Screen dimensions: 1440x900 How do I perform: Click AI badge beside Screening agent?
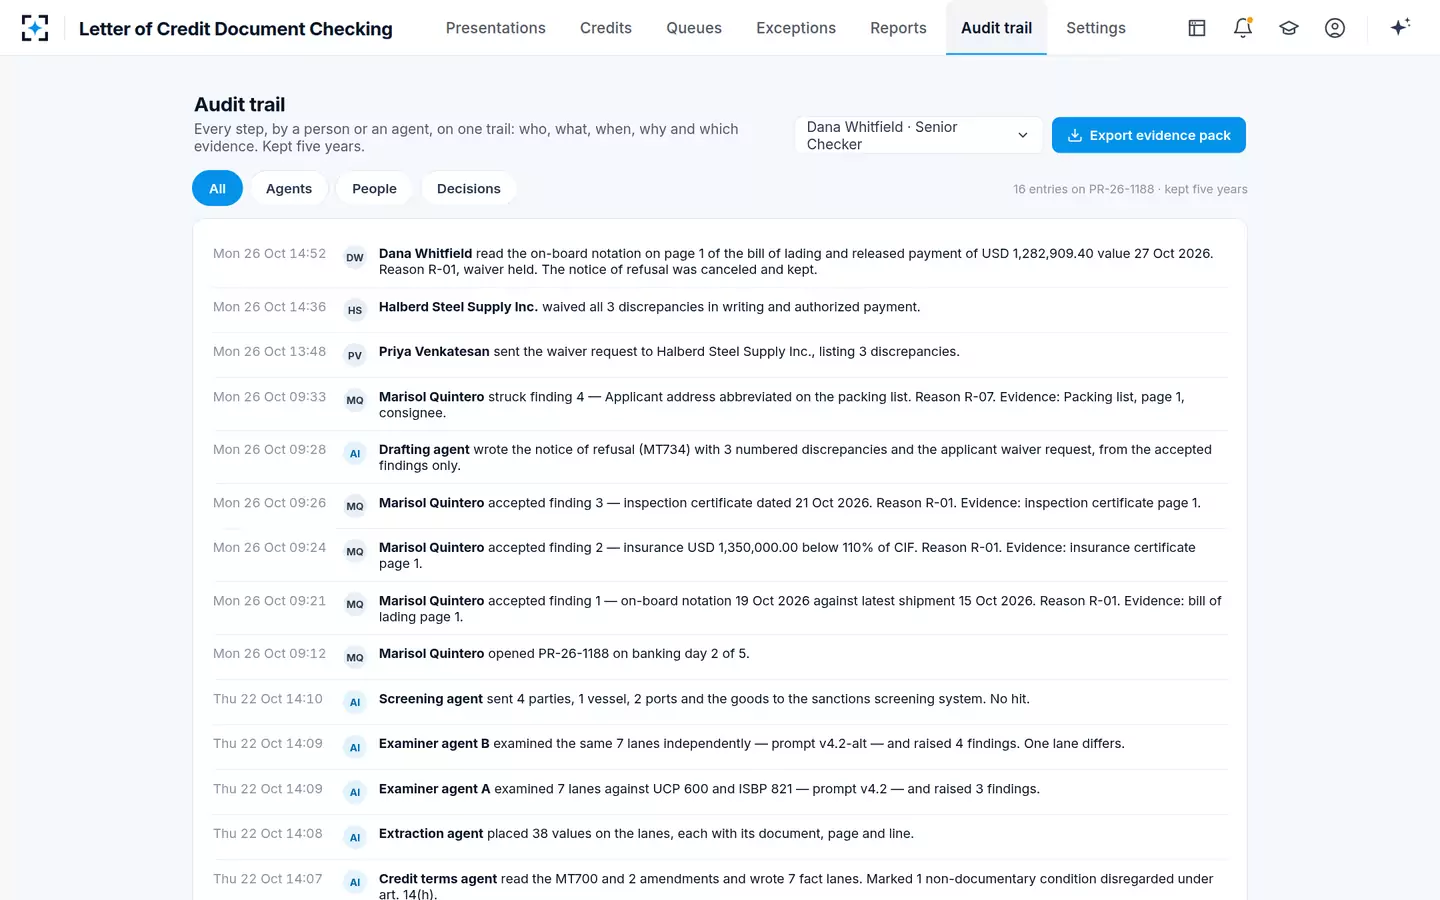click(x=355, y=703)
